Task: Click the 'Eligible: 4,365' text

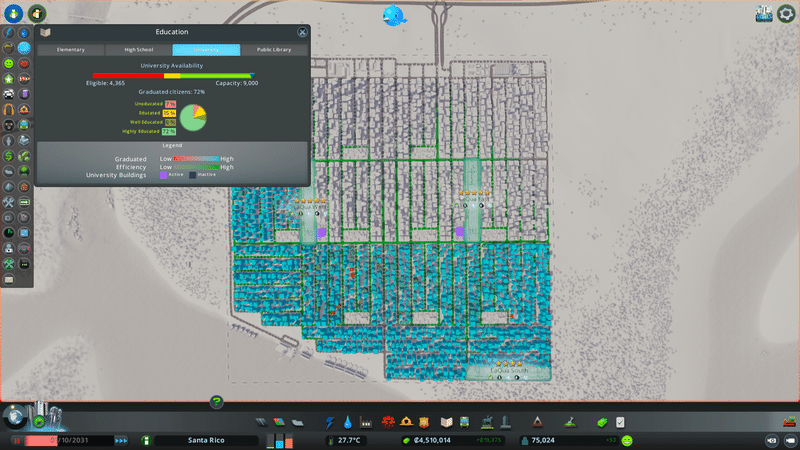Action: [x=105, y=83]
